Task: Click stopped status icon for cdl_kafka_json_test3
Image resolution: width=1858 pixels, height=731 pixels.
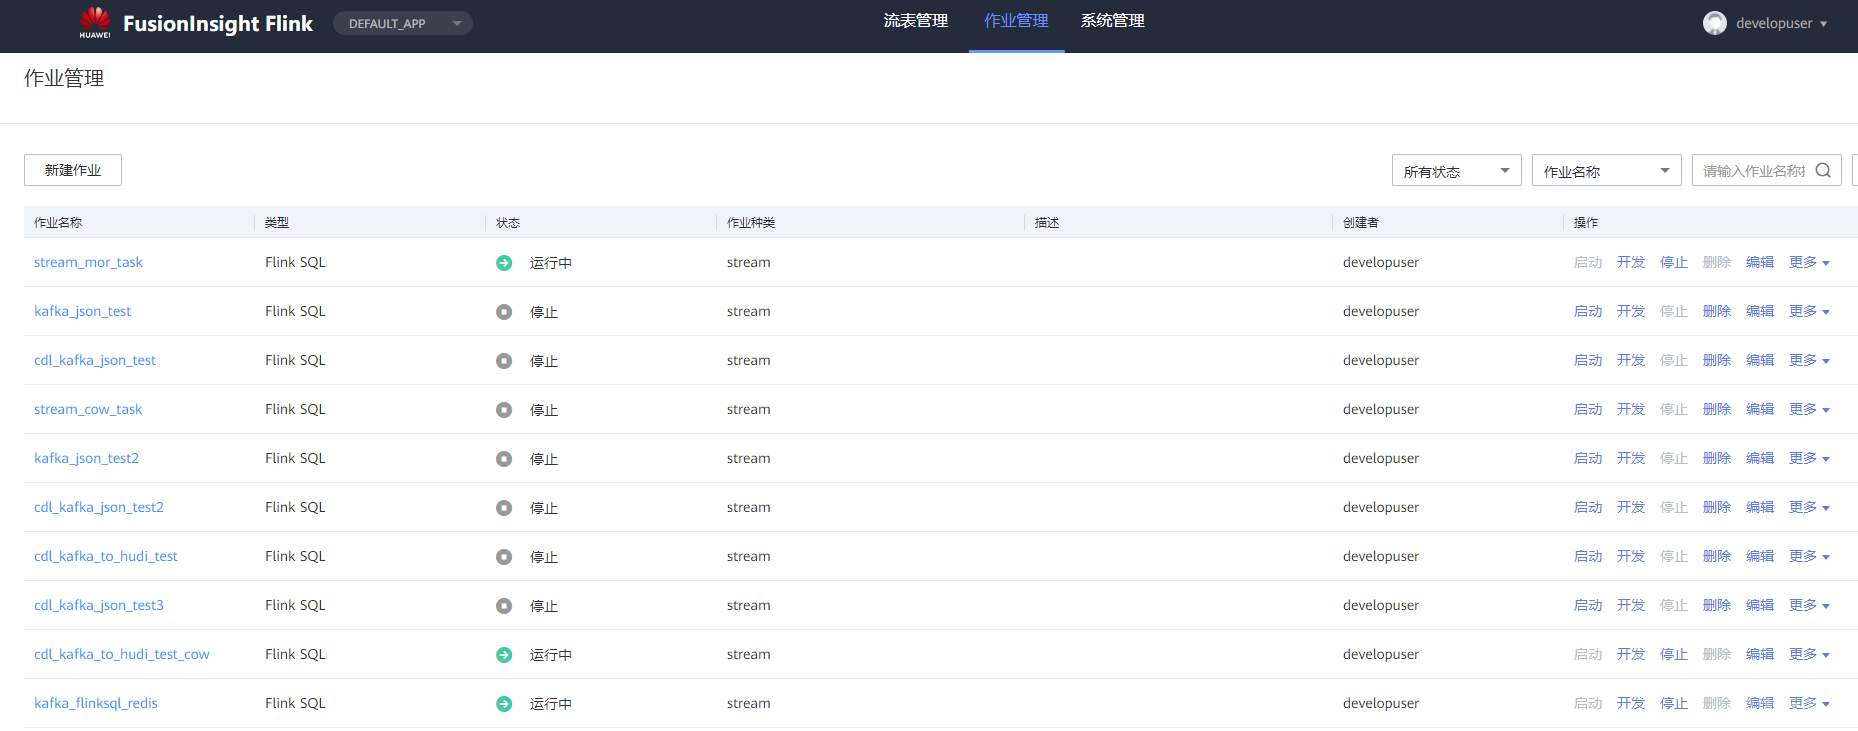Action: (504, 606)
